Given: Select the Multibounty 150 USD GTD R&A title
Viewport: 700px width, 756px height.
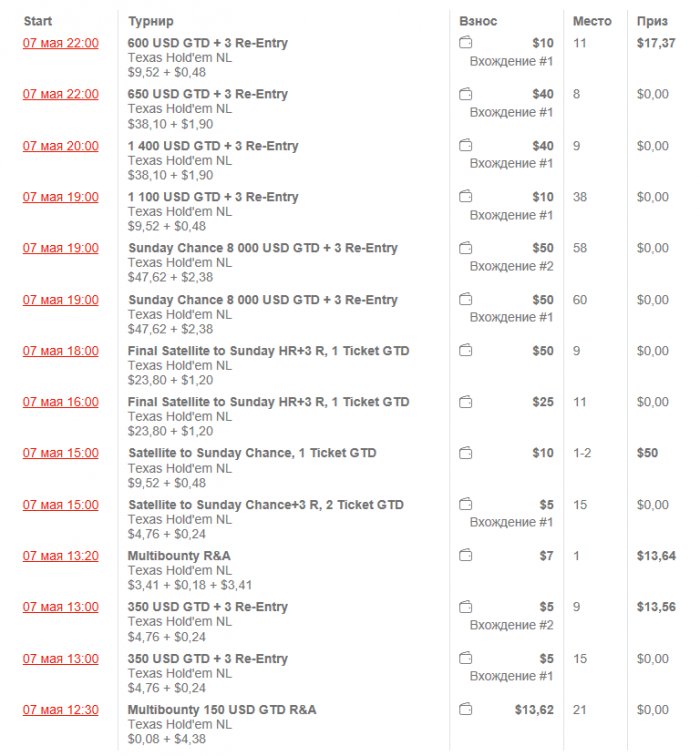Looking at the screenshot, I should [x=222, y=710].
